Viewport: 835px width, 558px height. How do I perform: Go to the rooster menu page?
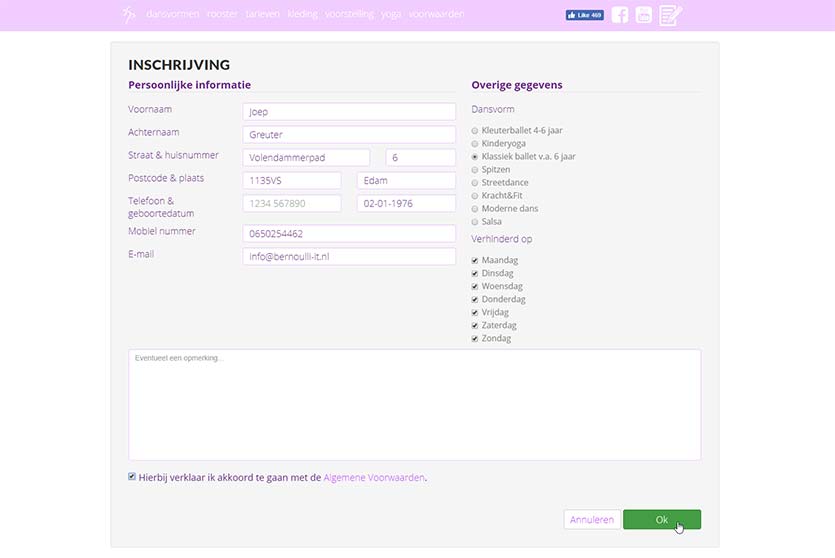222,15
